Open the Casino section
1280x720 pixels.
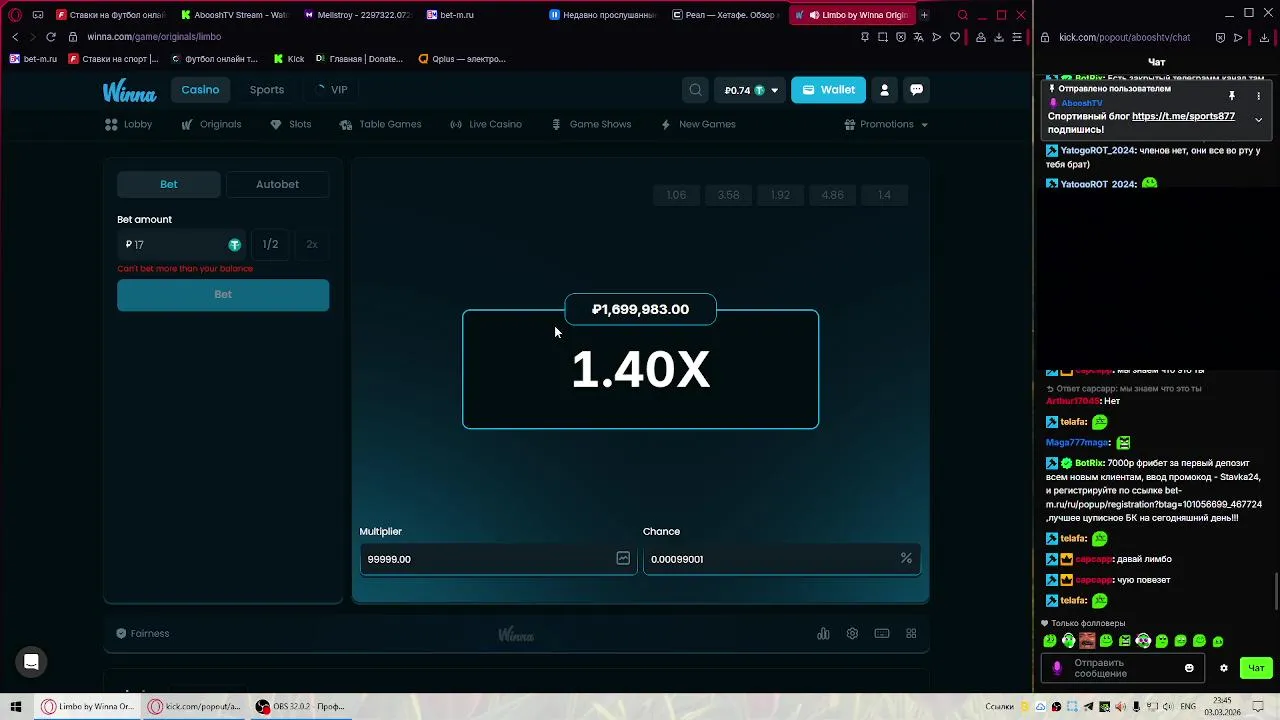pos(200,90)
